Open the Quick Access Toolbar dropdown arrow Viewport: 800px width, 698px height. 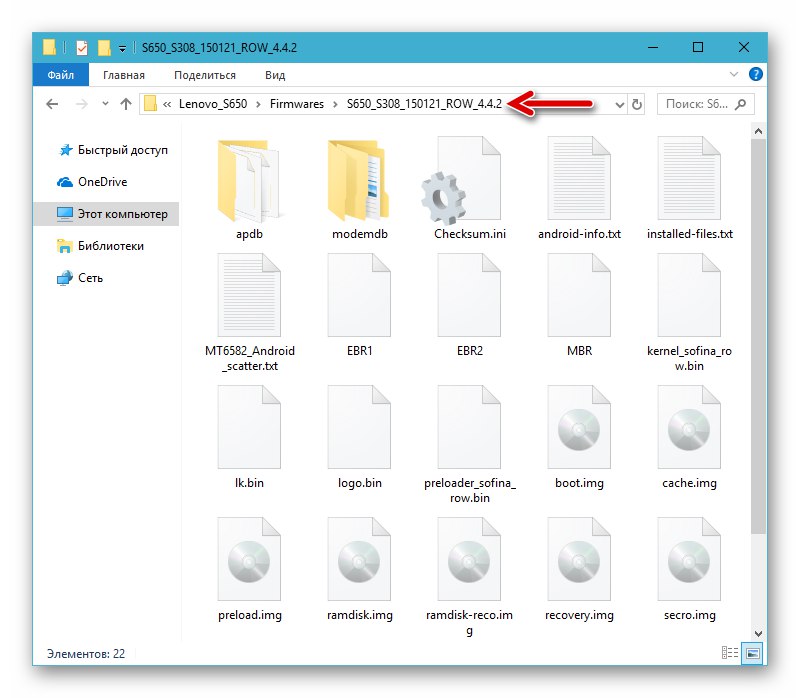(124, 47)
